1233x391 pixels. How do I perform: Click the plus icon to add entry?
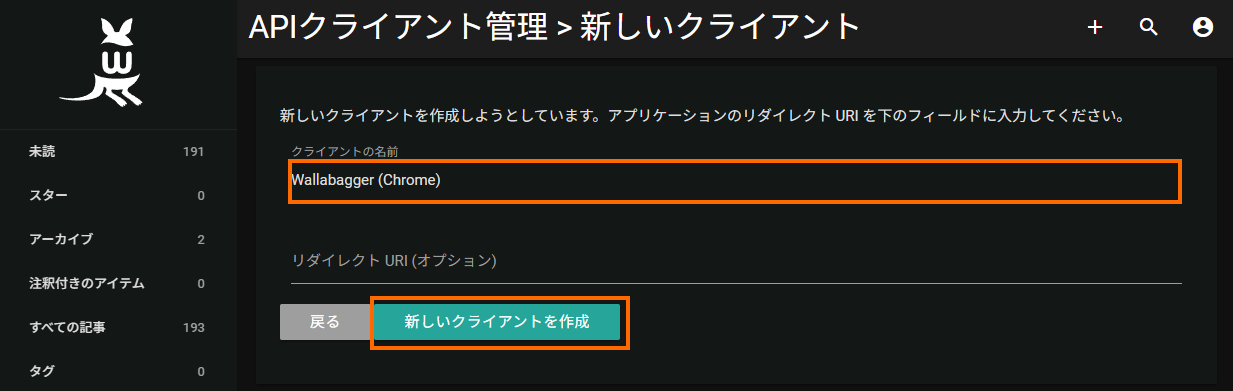coord(1095,28)
